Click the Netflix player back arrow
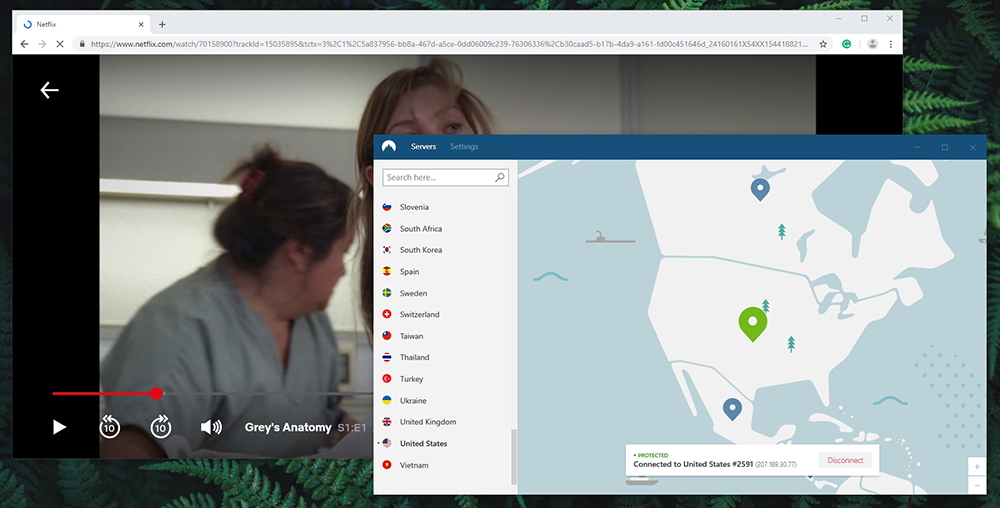The image size is (1000, 508). click(x=50, y=90)
